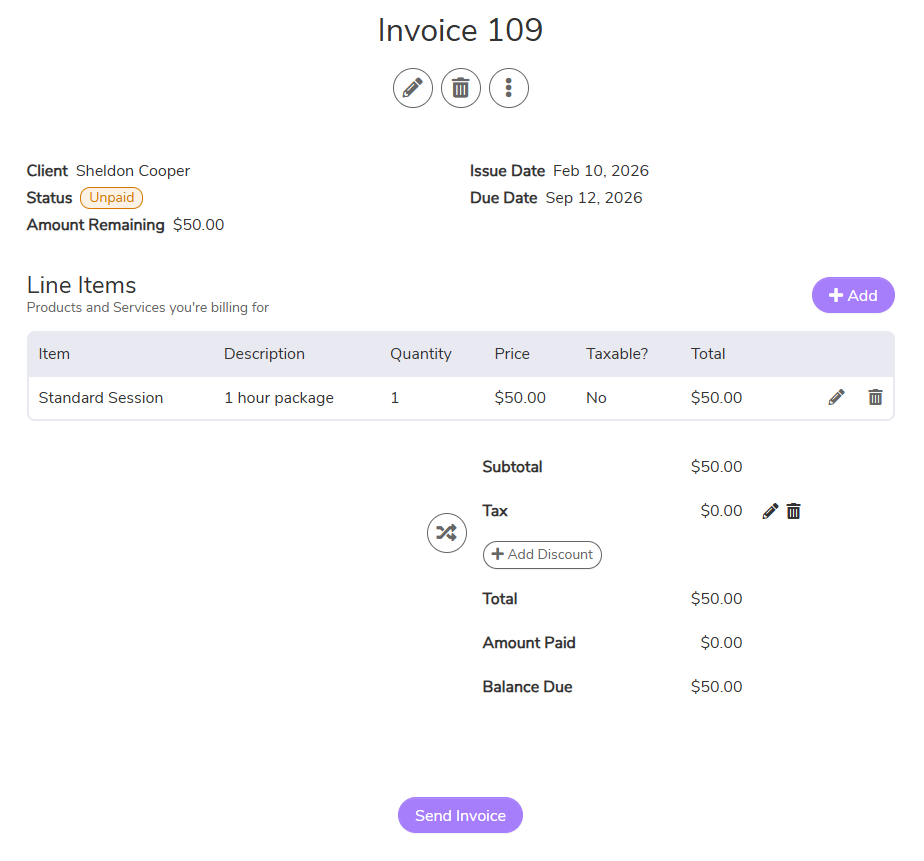This screenshot has width=924, height=861.
Task: Select the Description column header
Action: pyautogui.click(x=264, y=354)
